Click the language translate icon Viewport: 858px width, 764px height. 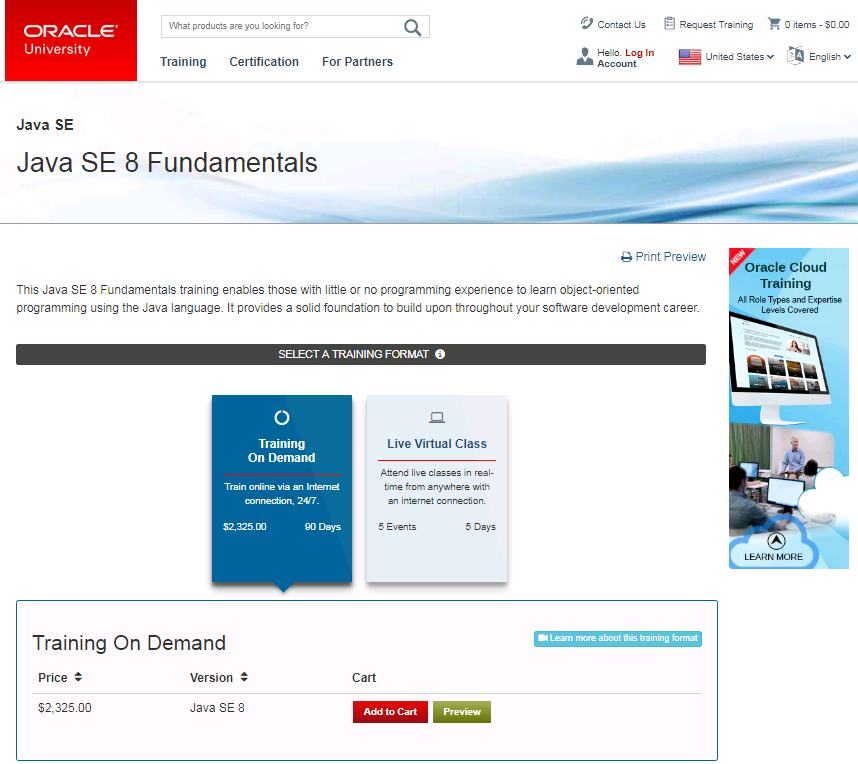(795, 56)
